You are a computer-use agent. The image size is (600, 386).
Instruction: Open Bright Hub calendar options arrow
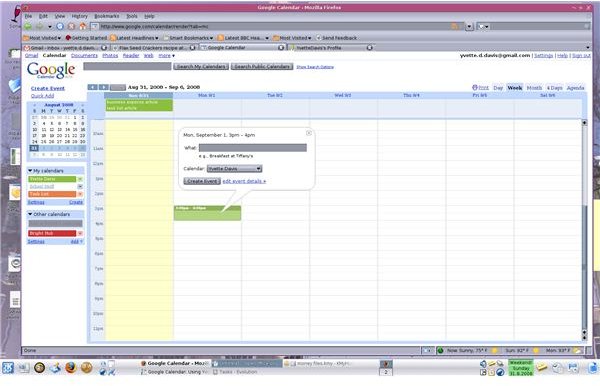point(80,233)
